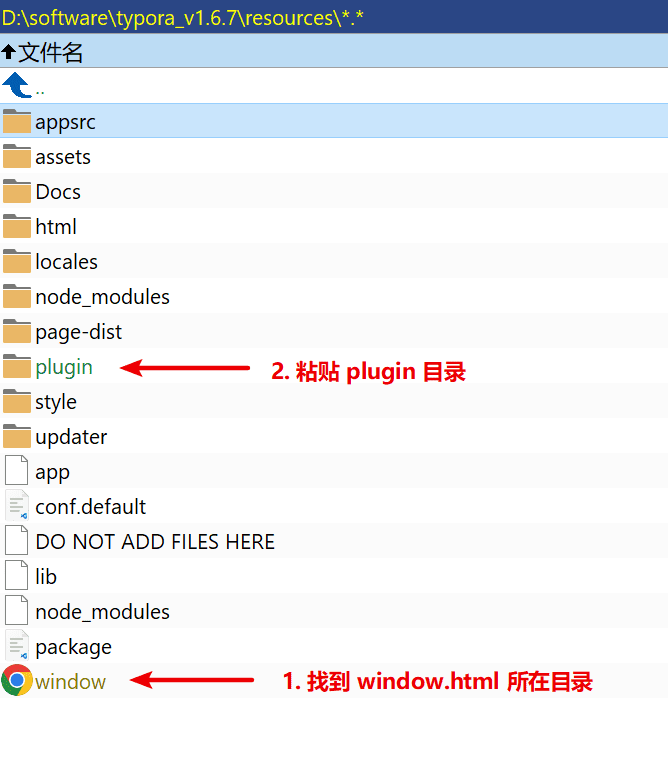
Task: Click the DO NOT ADD FILES HERE file icon
Action: tap(17, 540)
